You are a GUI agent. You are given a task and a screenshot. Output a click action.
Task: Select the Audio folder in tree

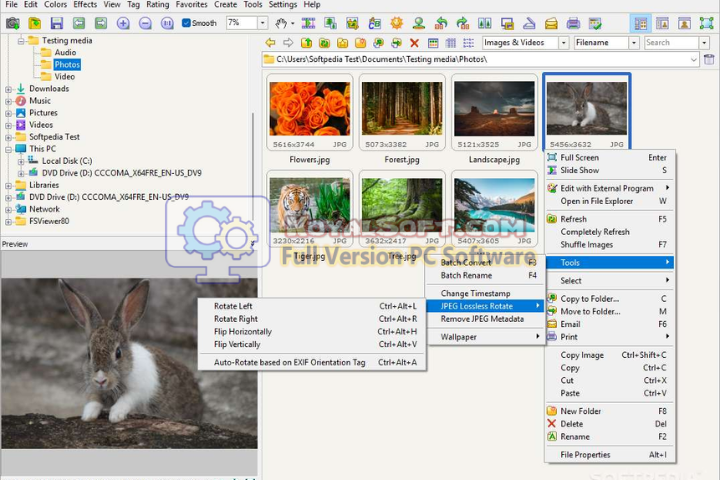65,52
